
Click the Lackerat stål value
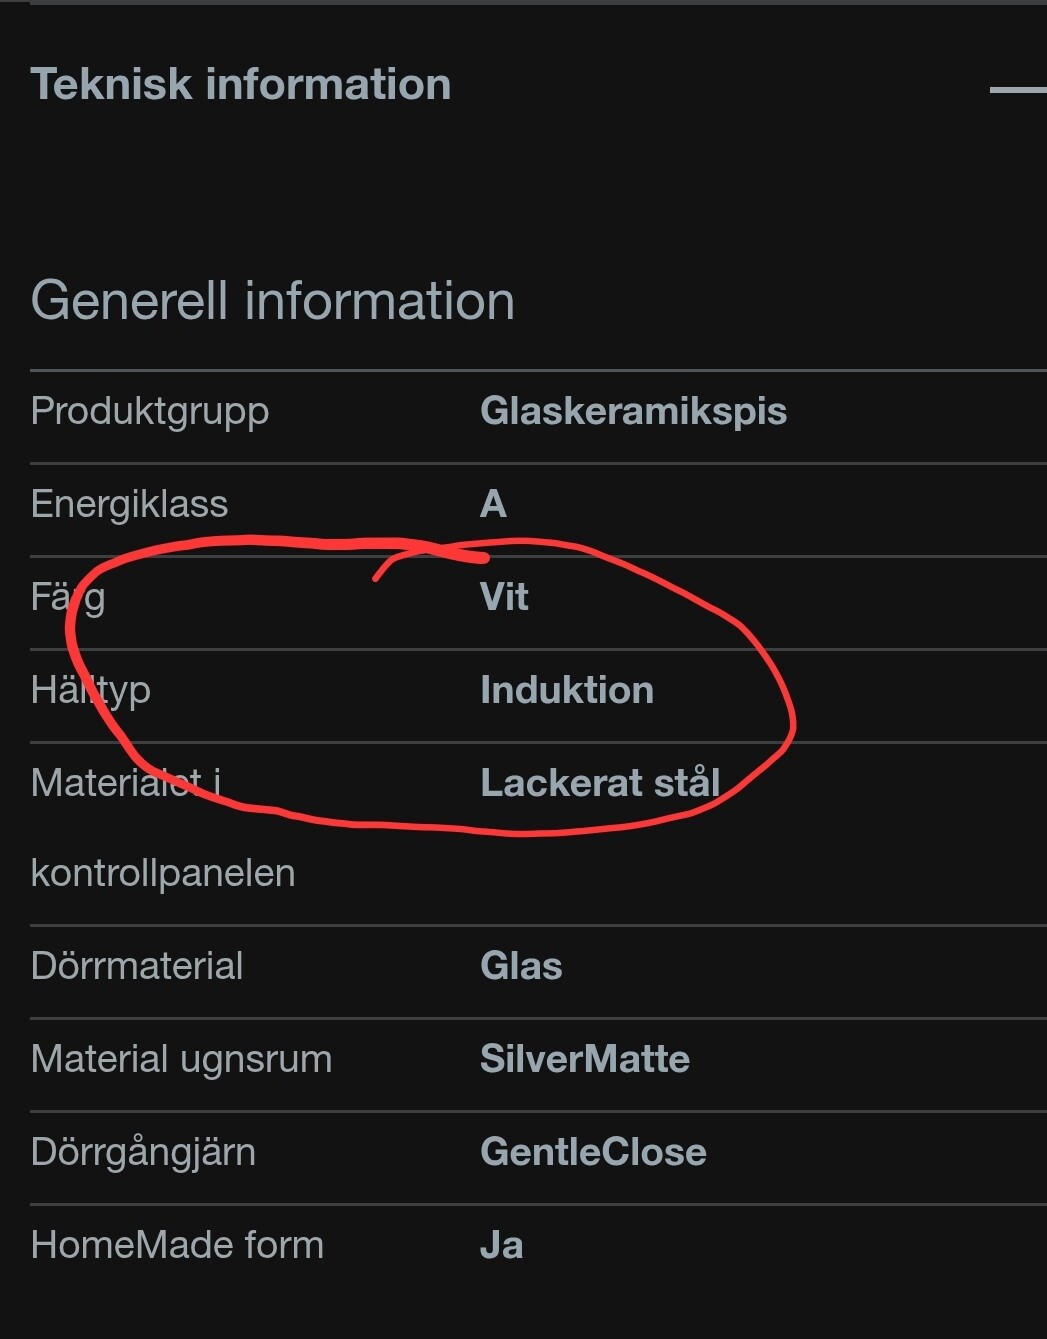click(600, 783)
